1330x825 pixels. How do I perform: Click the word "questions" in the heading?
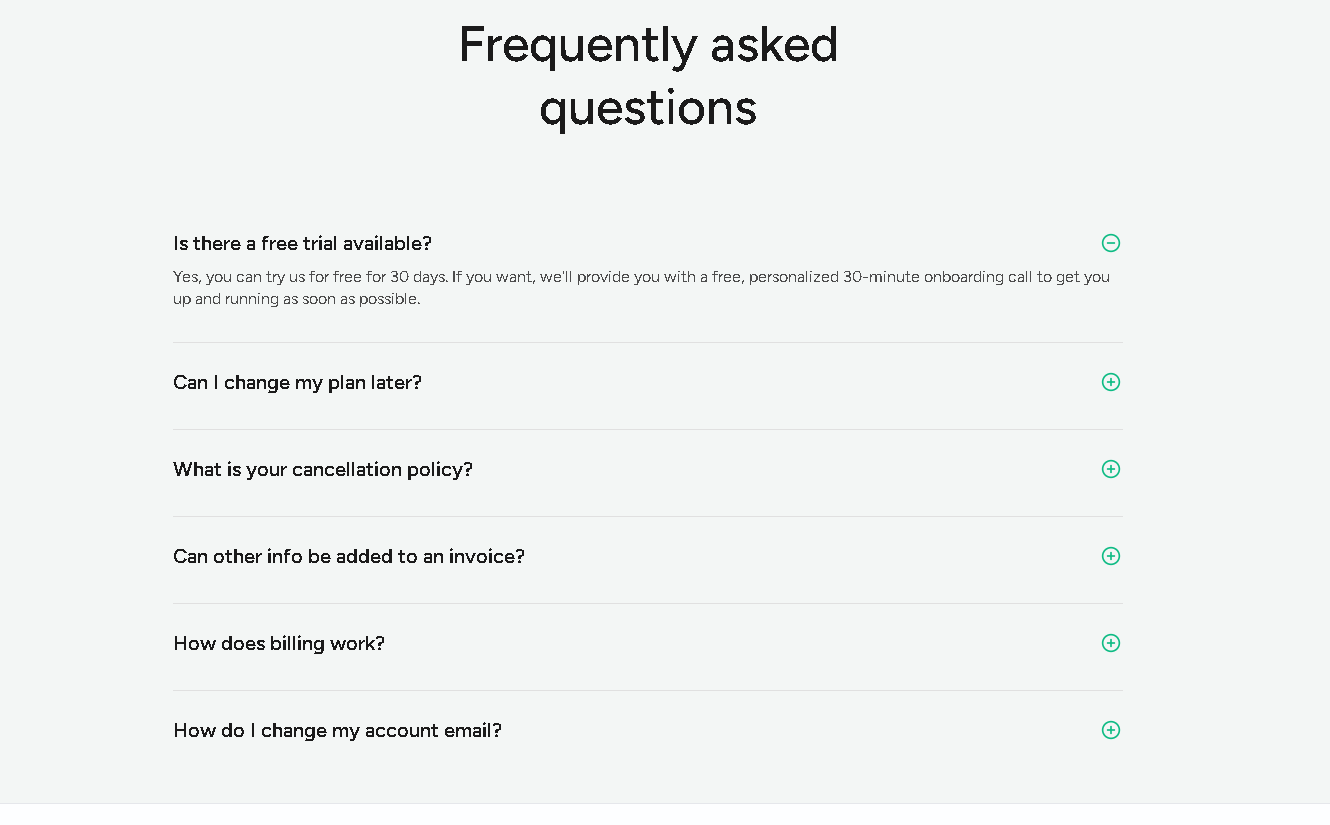[648, 108]
